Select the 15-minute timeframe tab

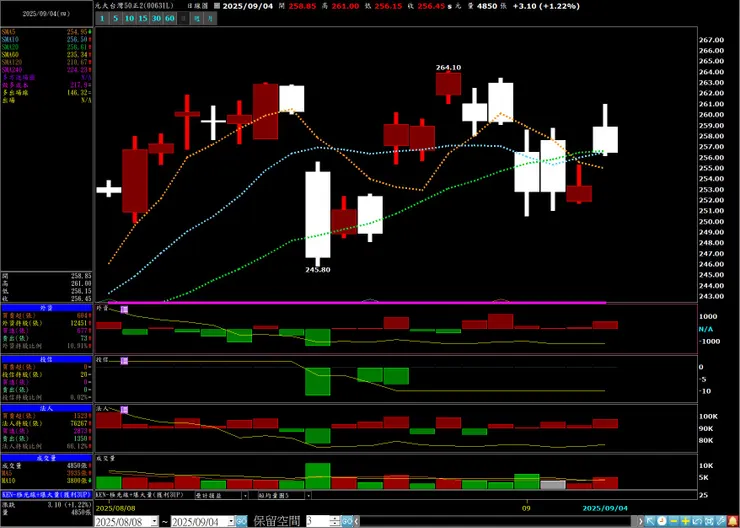(x=143, y=18)
